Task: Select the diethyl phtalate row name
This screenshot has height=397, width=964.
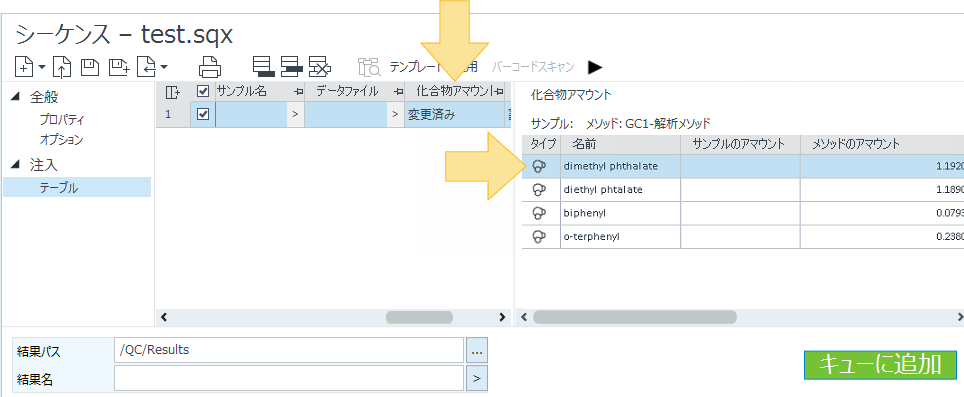Action: coord(603,190)
